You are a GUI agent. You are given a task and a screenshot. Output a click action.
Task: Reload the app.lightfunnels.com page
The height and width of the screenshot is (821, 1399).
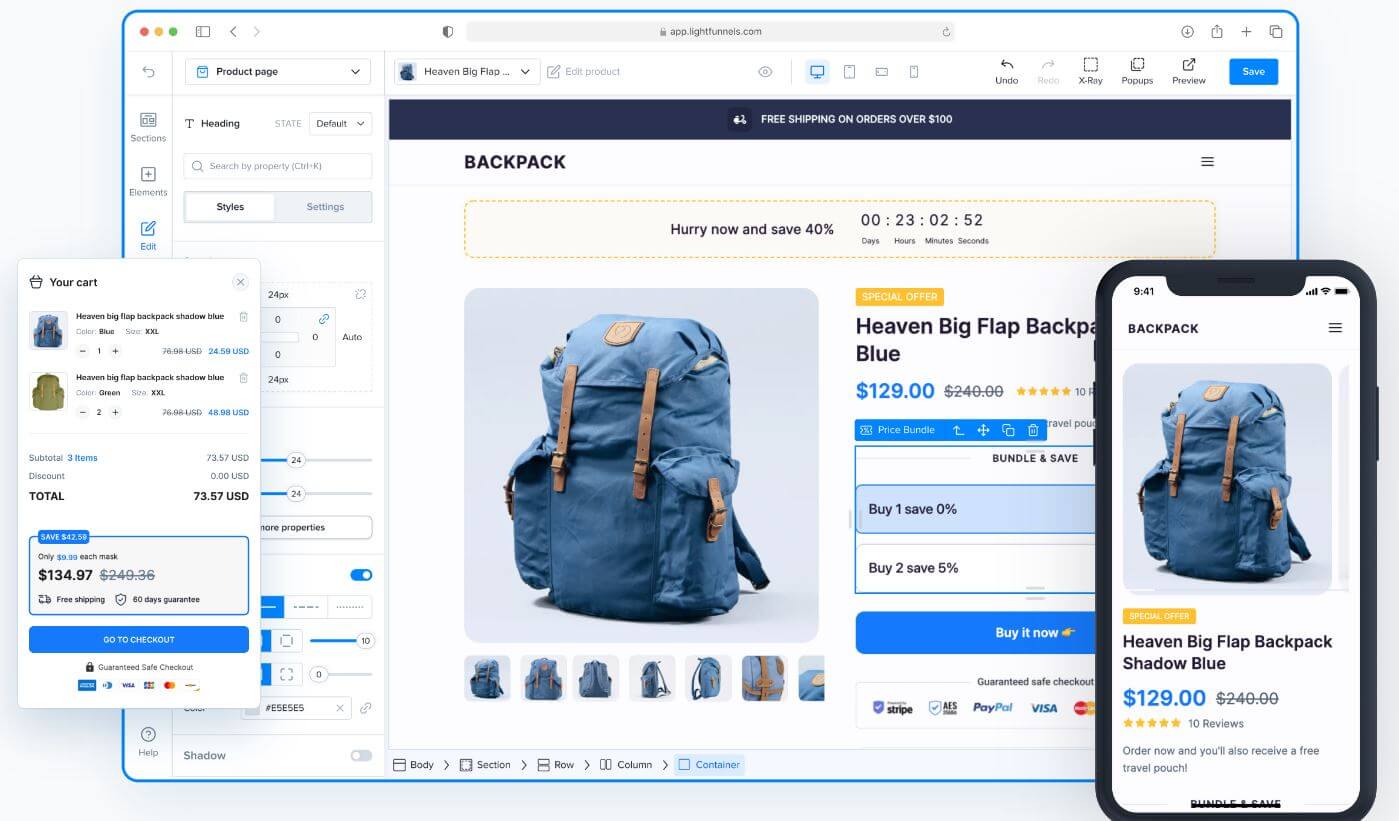coord(946,32)
